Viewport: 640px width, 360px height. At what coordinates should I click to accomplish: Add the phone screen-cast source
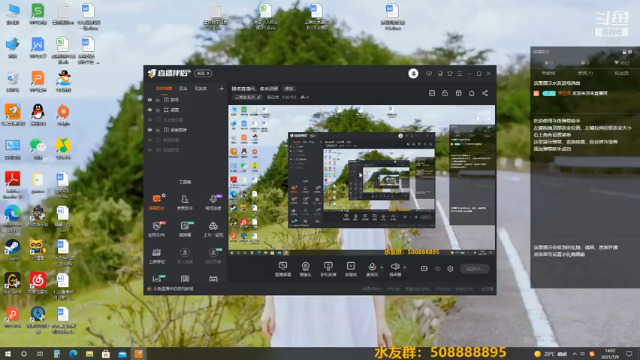pyautogui.click(x=328, y=269)
